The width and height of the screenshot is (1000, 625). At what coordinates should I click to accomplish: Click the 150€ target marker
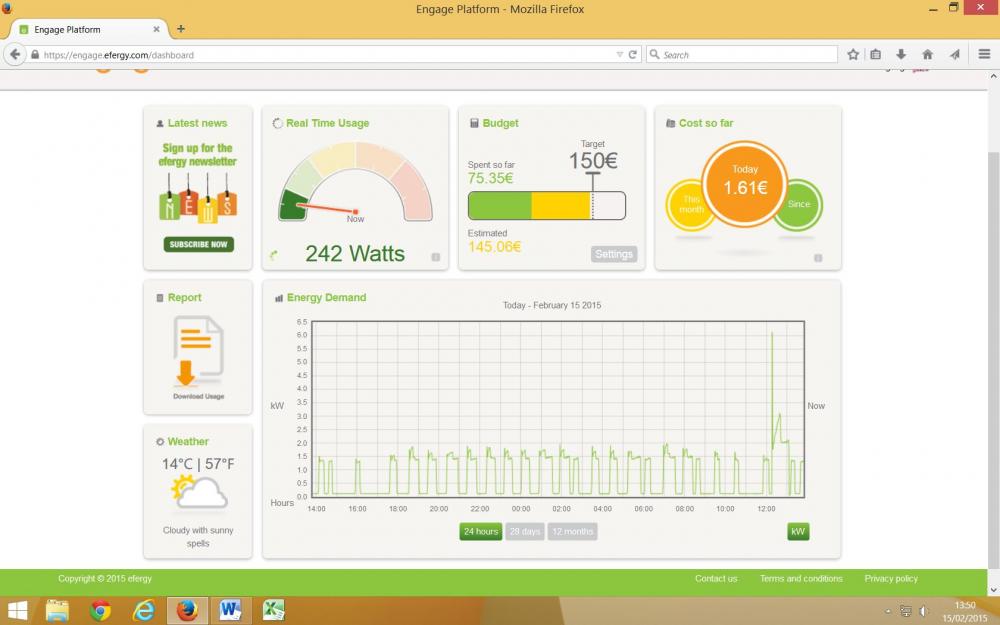tap(593, 161)
